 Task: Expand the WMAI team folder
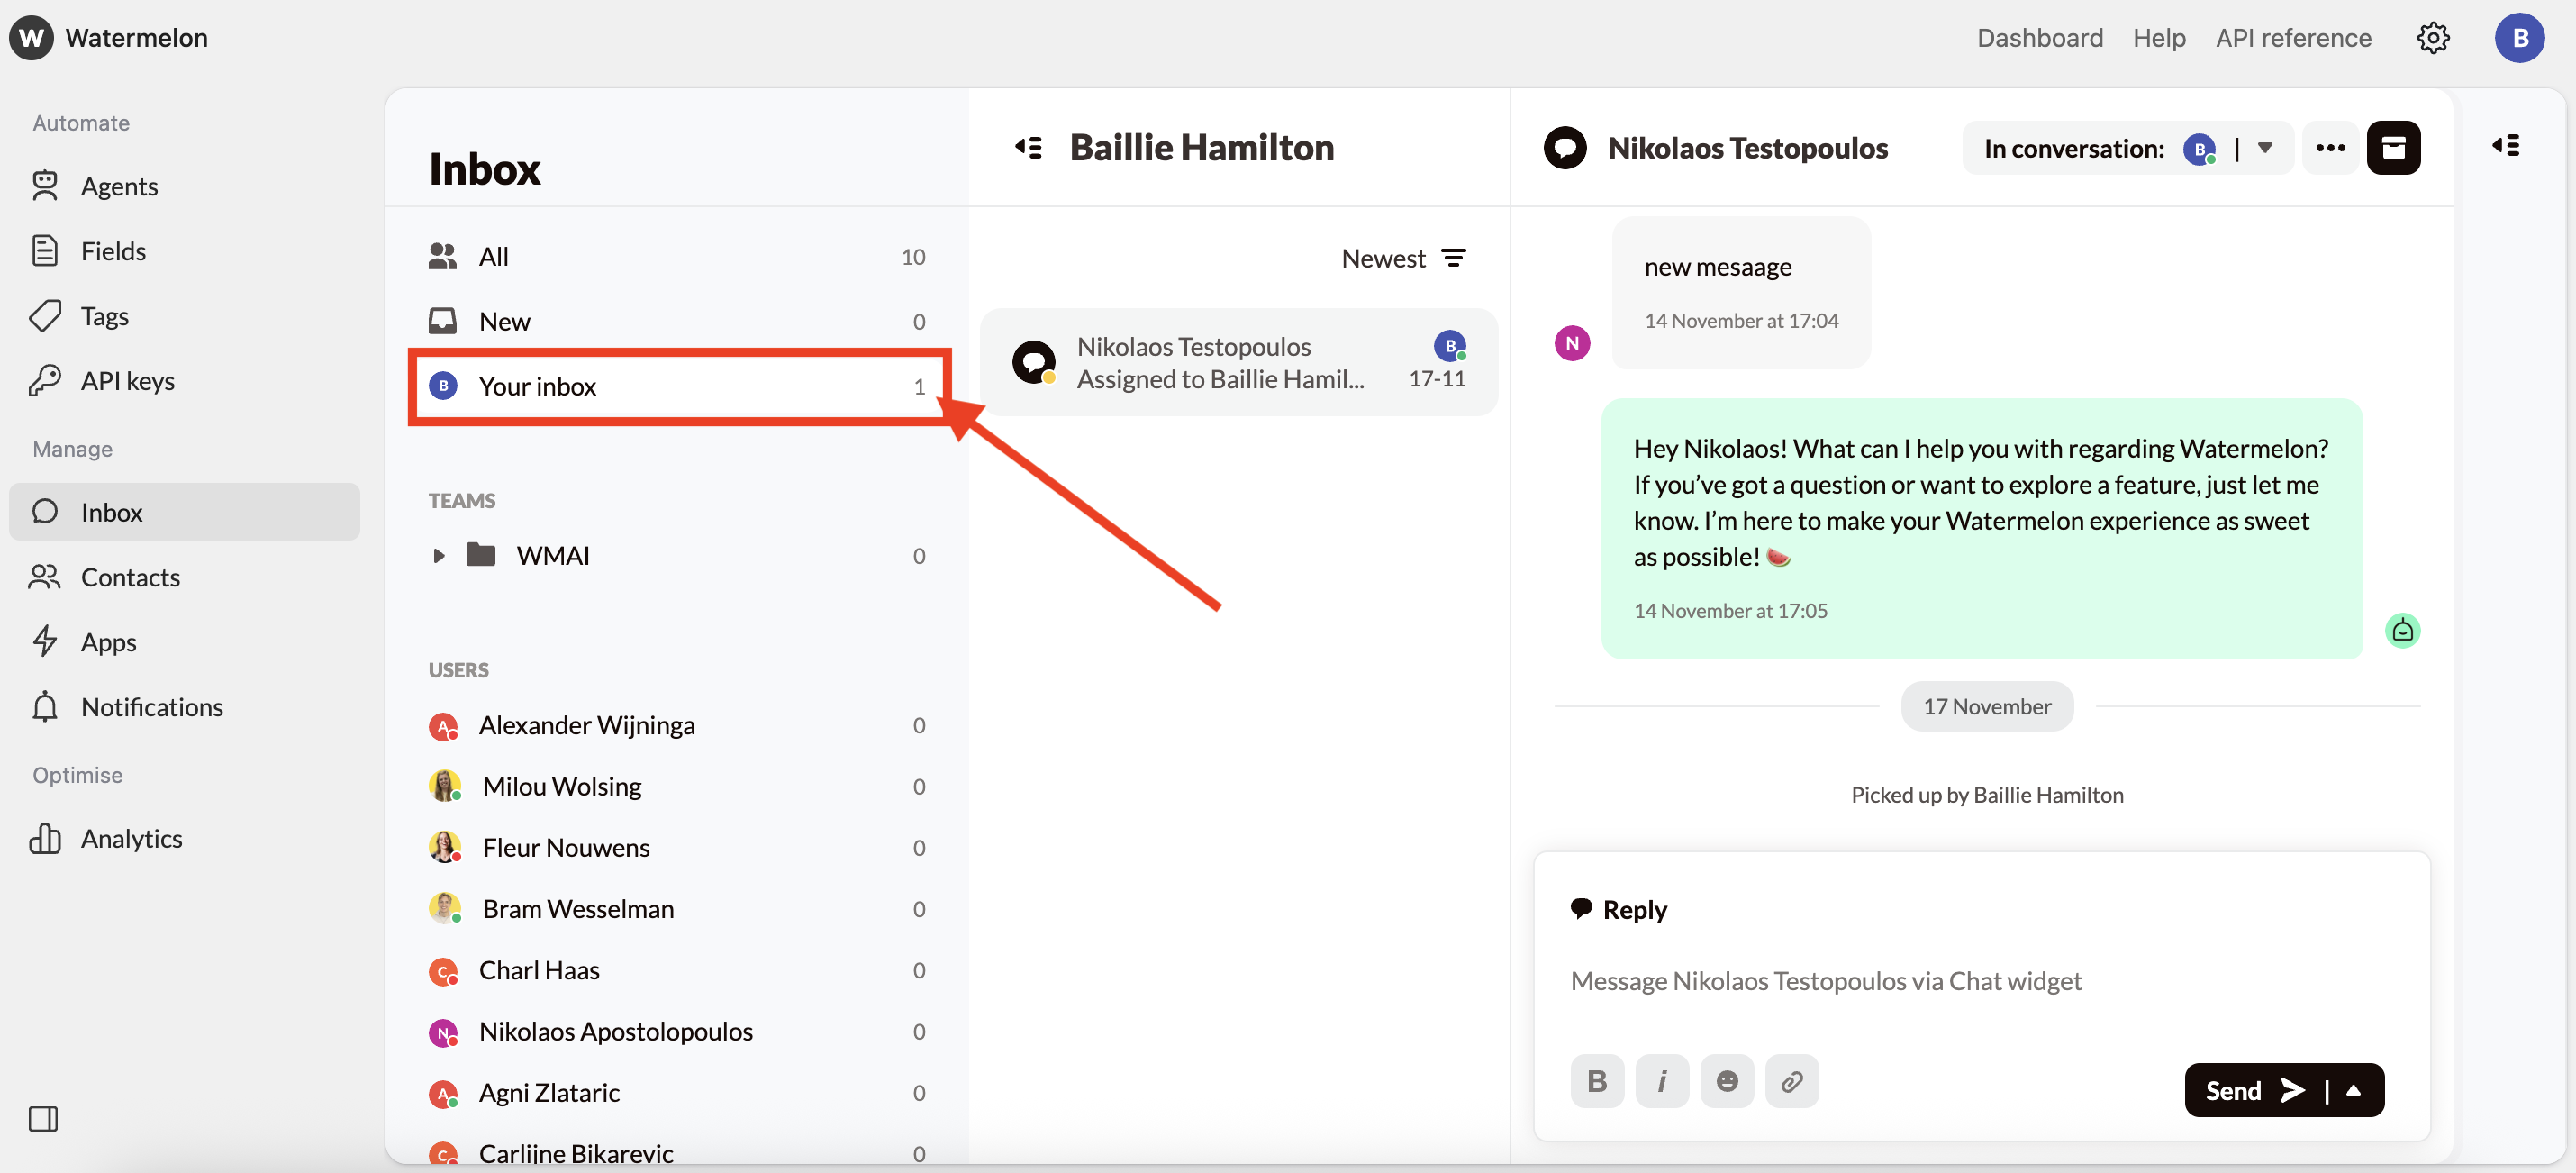point(438,556)
